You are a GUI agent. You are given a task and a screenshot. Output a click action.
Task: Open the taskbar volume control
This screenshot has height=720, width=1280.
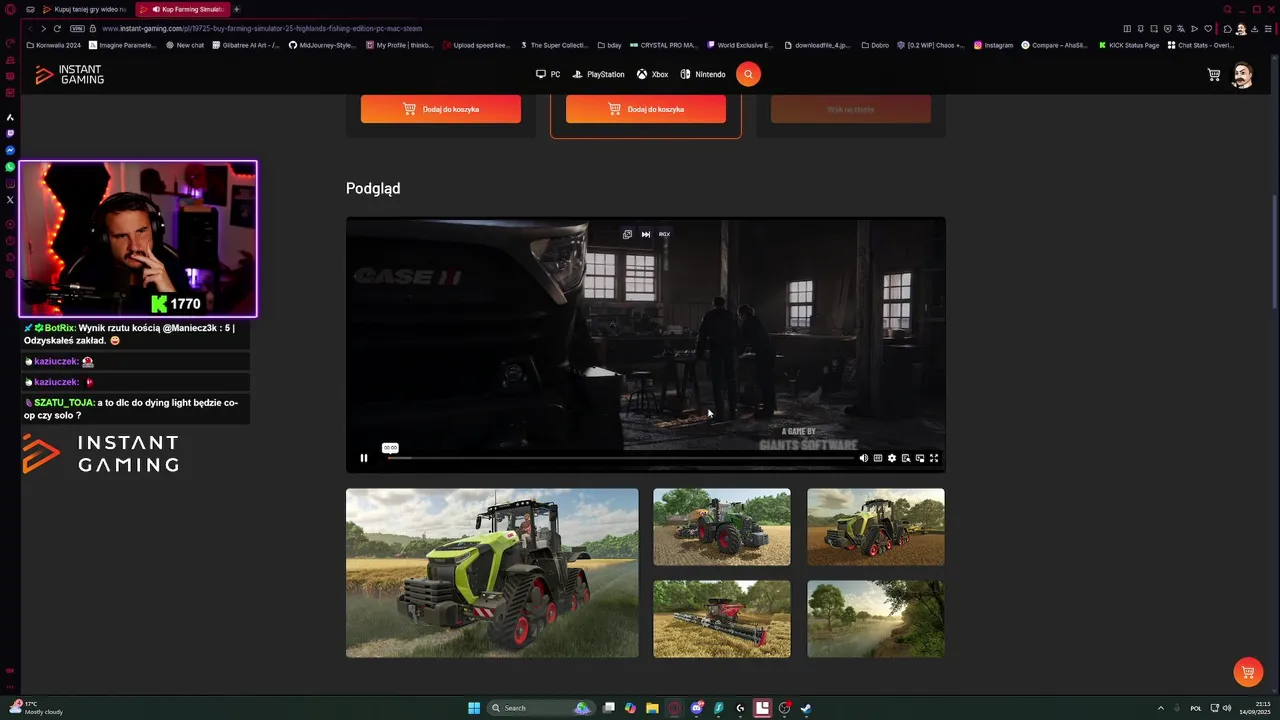[x=1227, y=708]
